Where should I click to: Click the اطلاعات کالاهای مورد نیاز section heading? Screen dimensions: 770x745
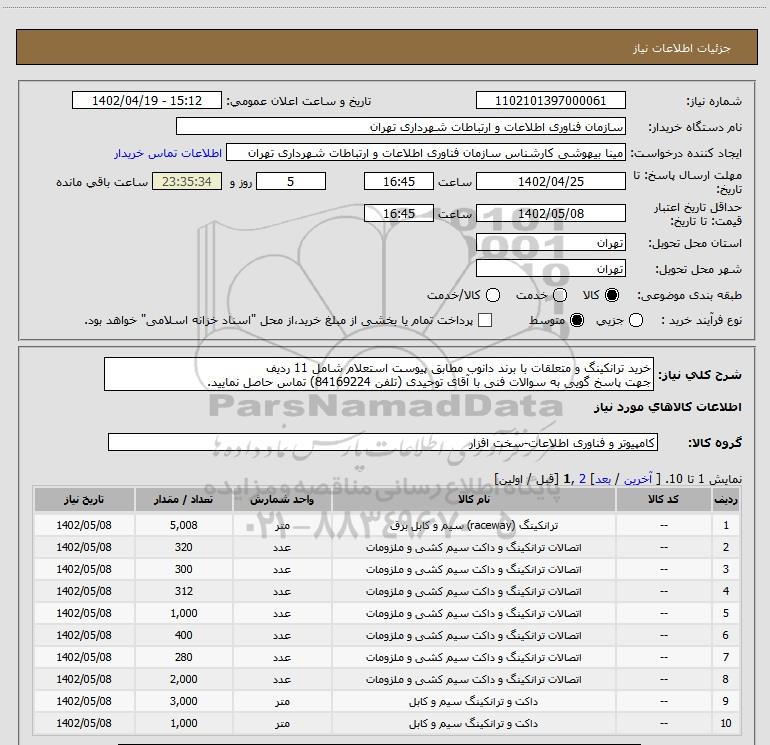pyautogui.click(x=668, y=407)
